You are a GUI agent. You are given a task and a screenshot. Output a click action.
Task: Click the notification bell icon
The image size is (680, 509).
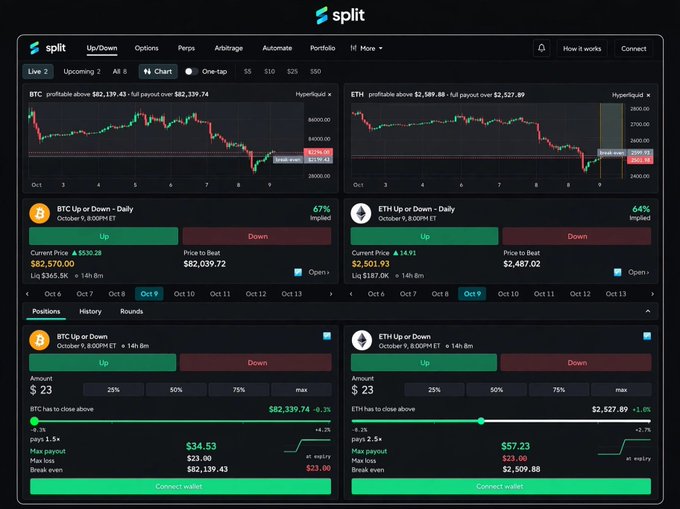pyautogui.click(x=541, y=48)
